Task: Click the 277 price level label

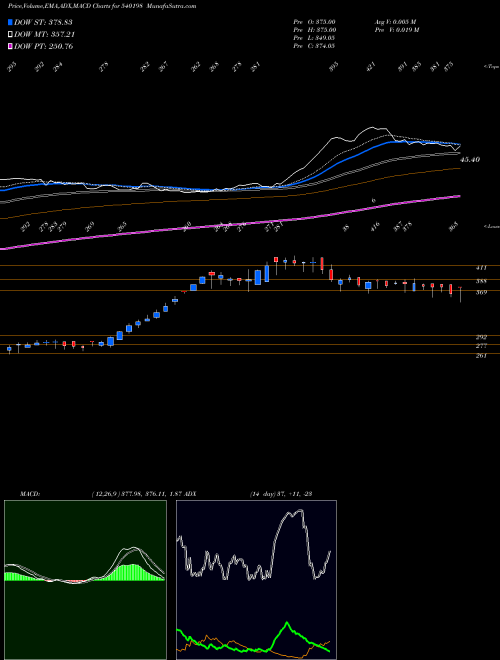Action: 481,346
